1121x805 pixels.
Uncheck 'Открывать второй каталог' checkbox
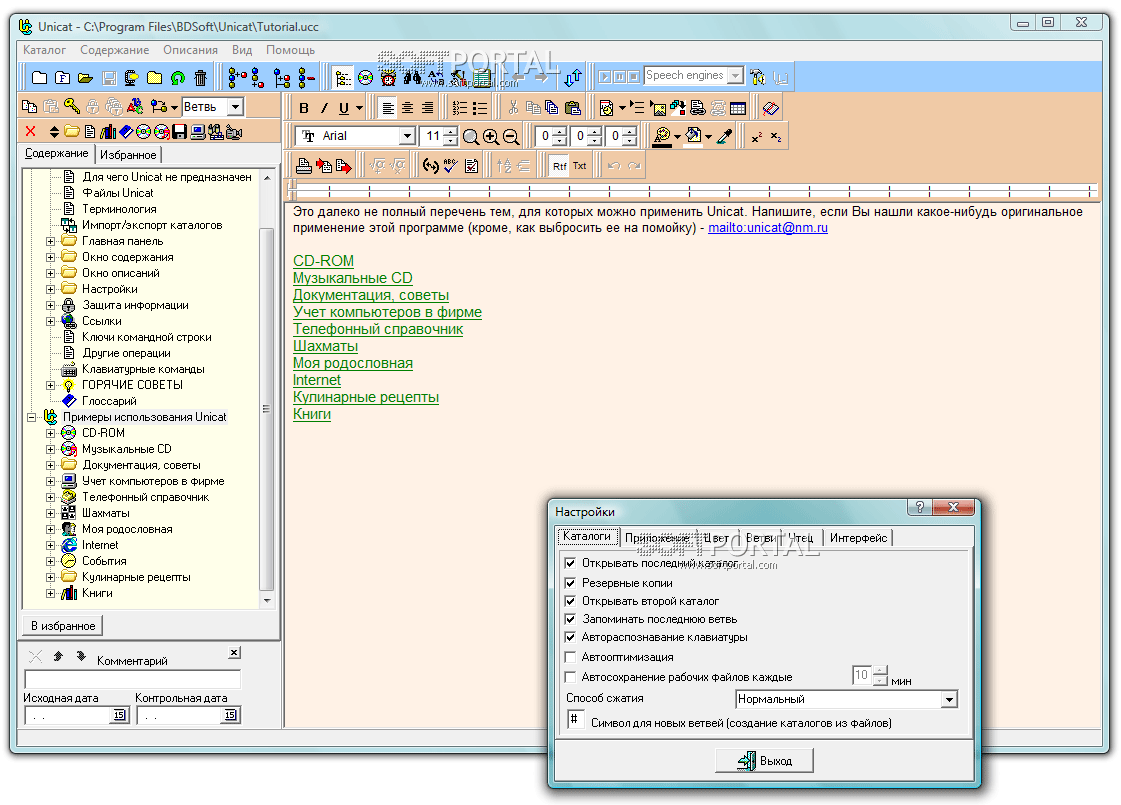pyautogui.click(x=570, y=601)
